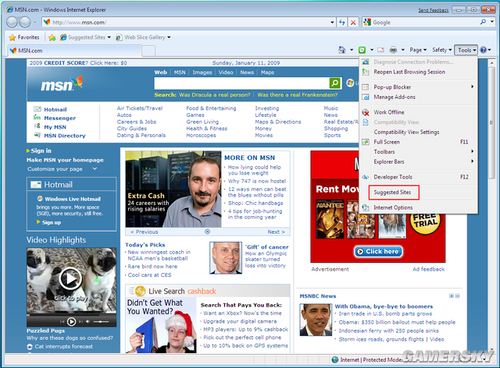
Task: Click the Favorites star icon
Action: pos(12,37)
